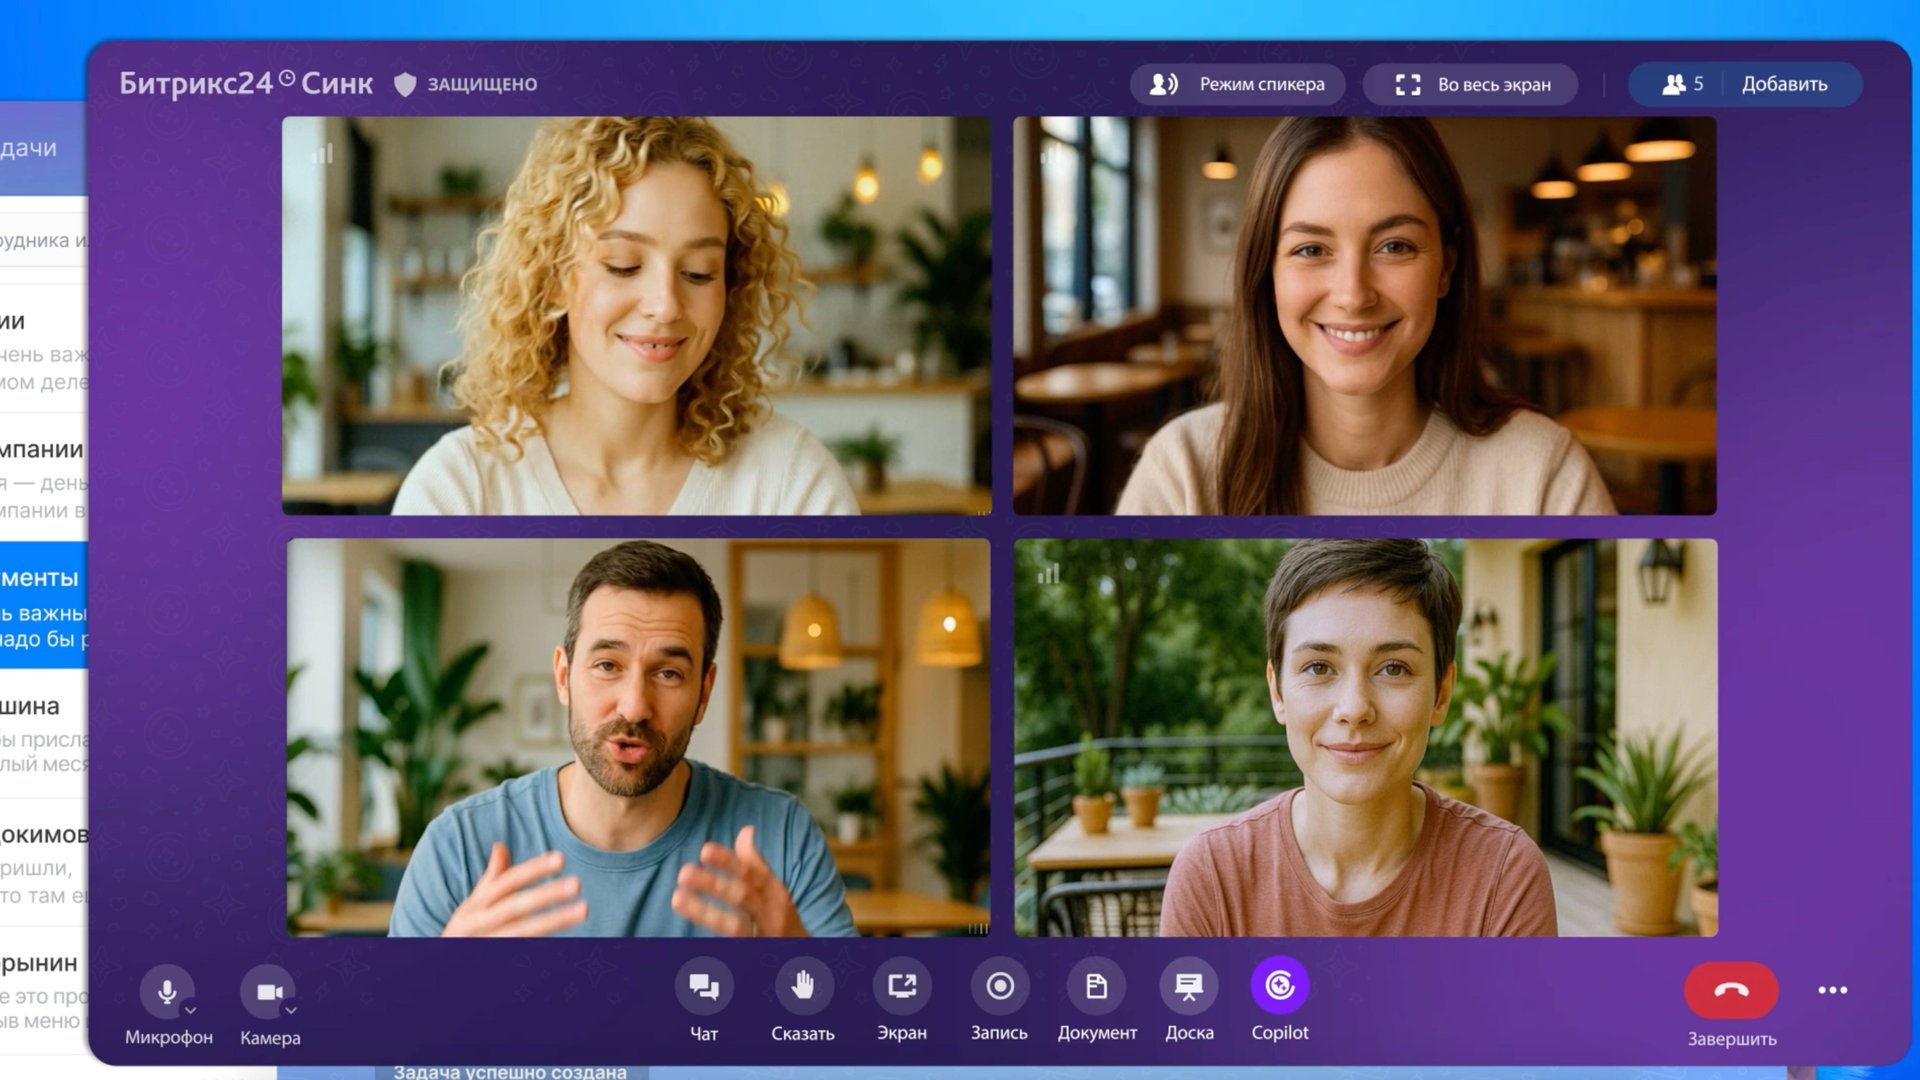This screenshot has width=1920, height=1080.
Task: Start screen sharing via Экран icon
Action: point(902,987)
